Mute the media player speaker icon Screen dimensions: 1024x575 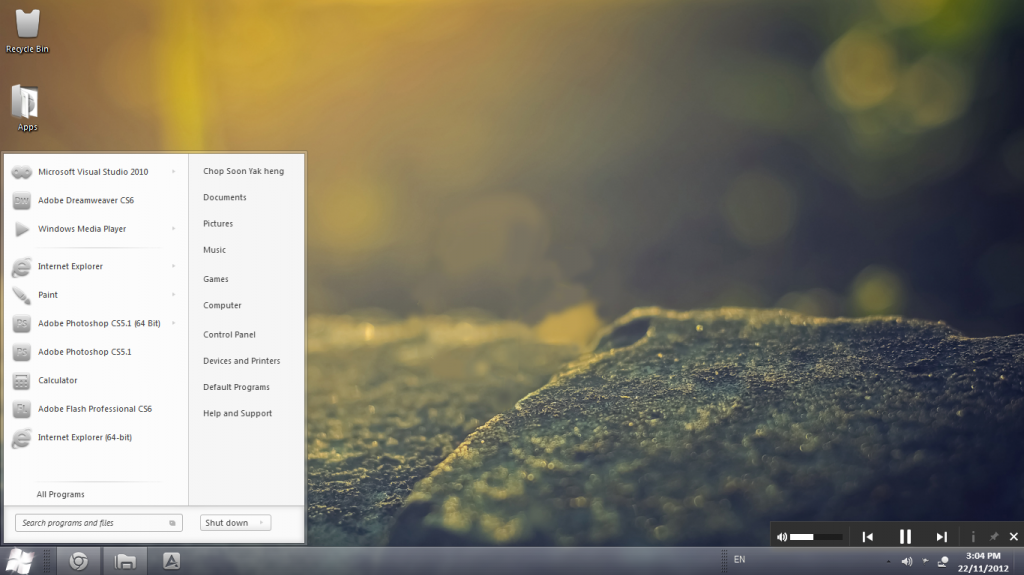[782, 537]
